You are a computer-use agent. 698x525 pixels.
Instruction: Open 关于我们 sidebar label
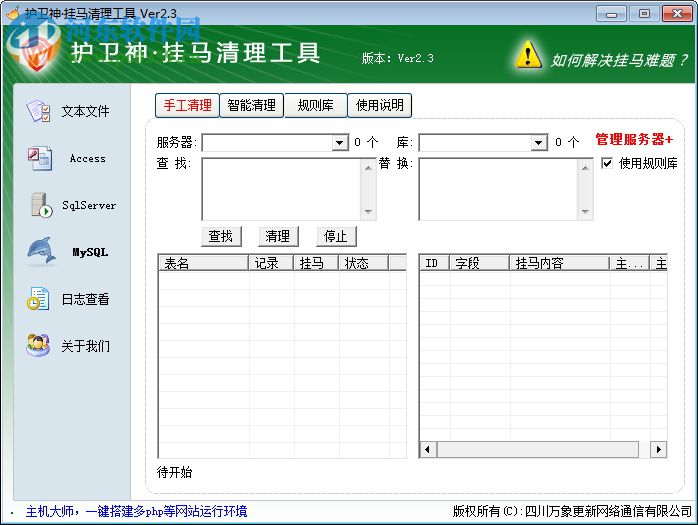[85, 346]
